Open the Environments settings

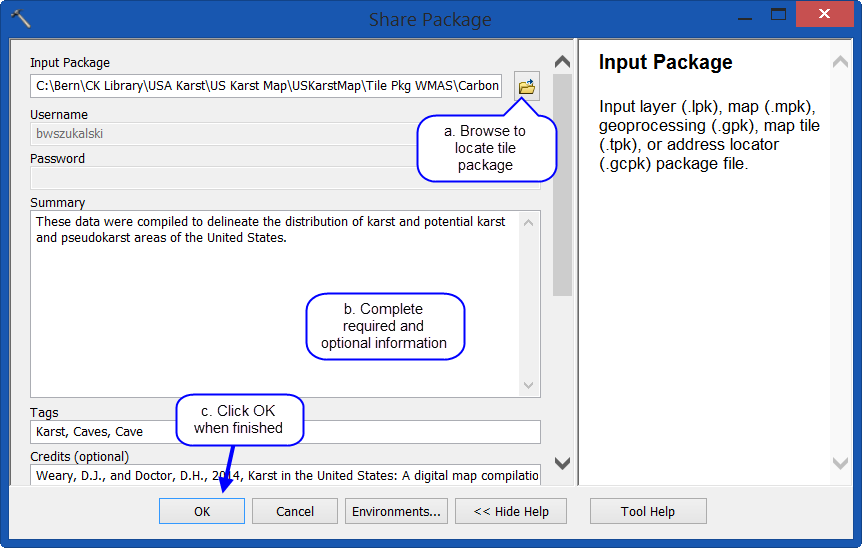point(396,511)
